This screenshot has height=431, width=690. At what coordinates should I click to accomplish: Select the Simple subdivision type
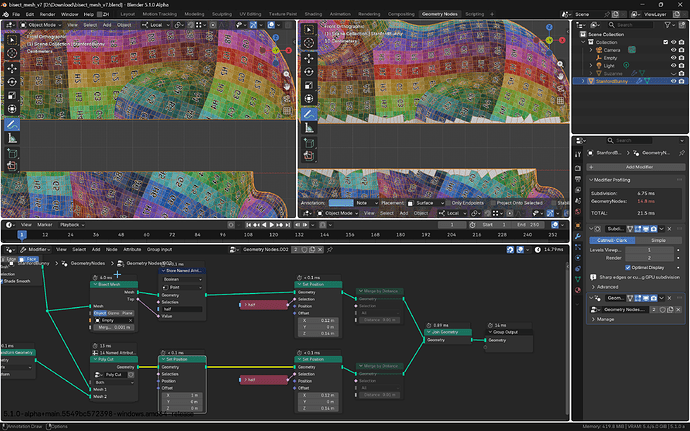coord(658,240)
